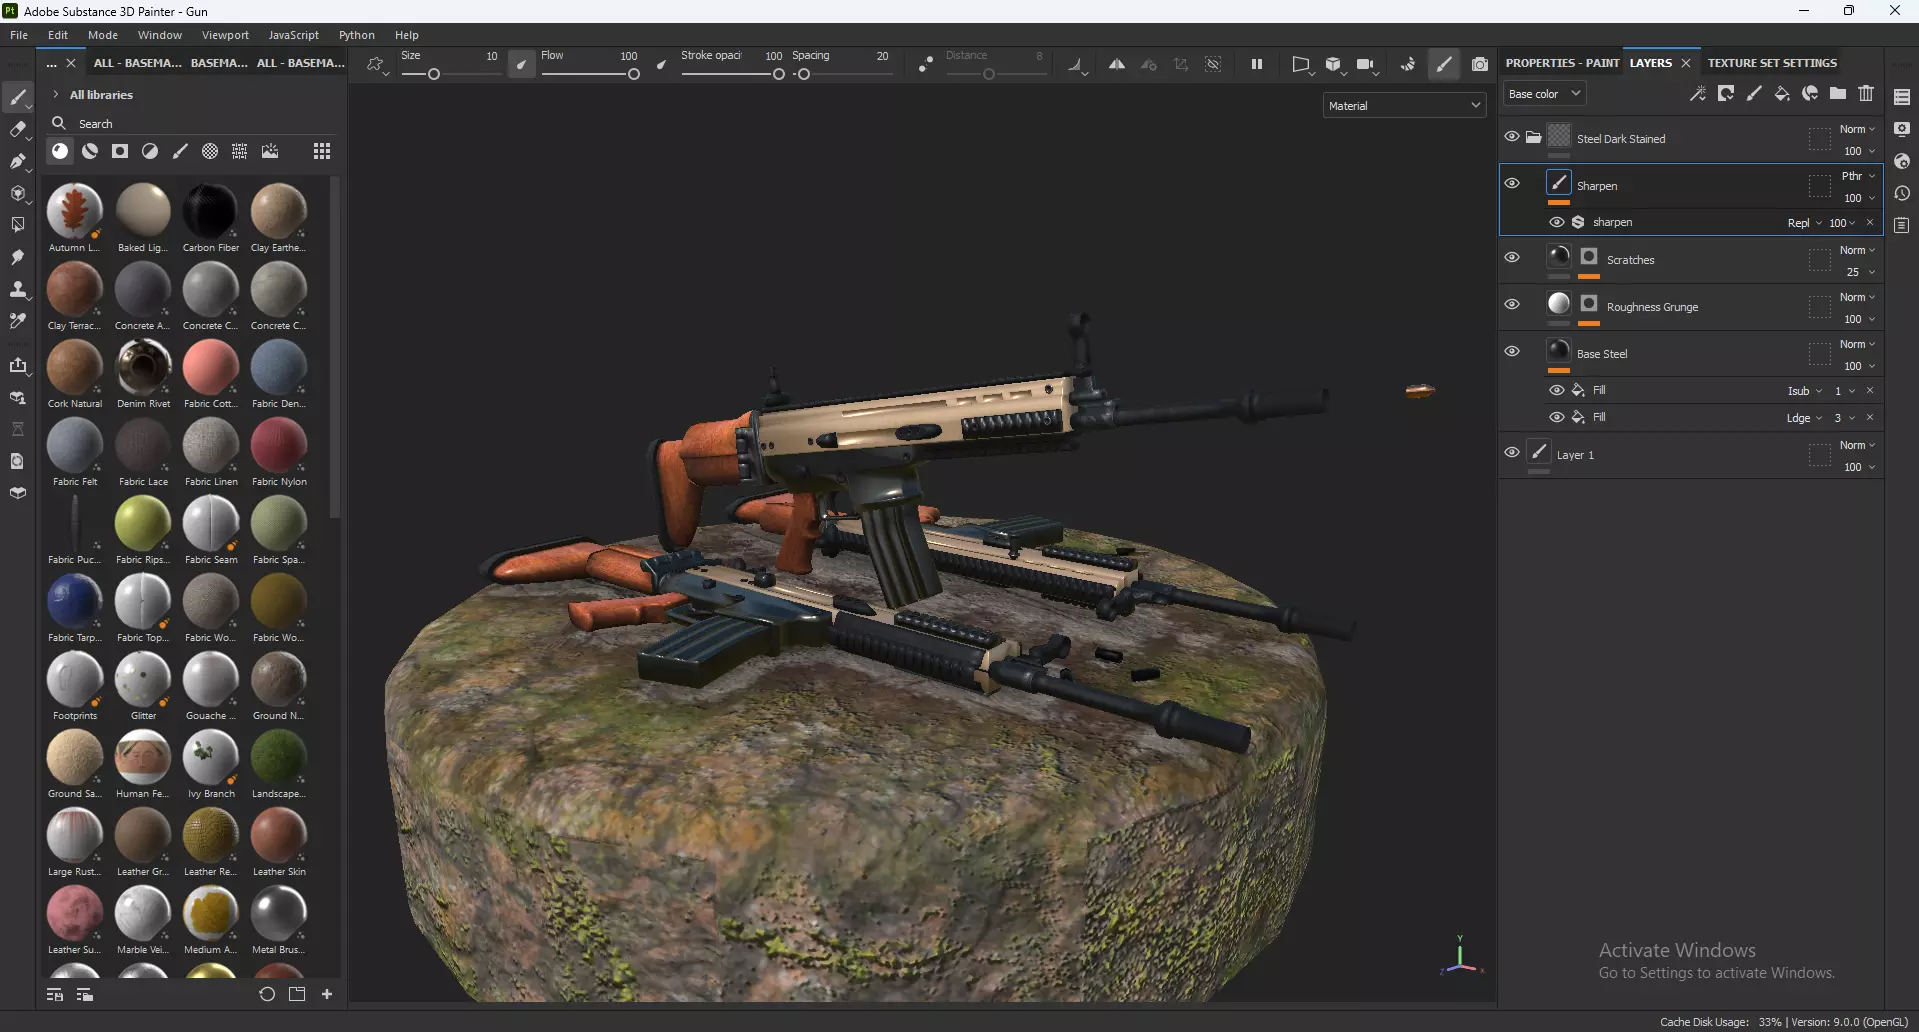
Task: Filter assets by filters half-circle icon
Action: (x=150, y=151)
